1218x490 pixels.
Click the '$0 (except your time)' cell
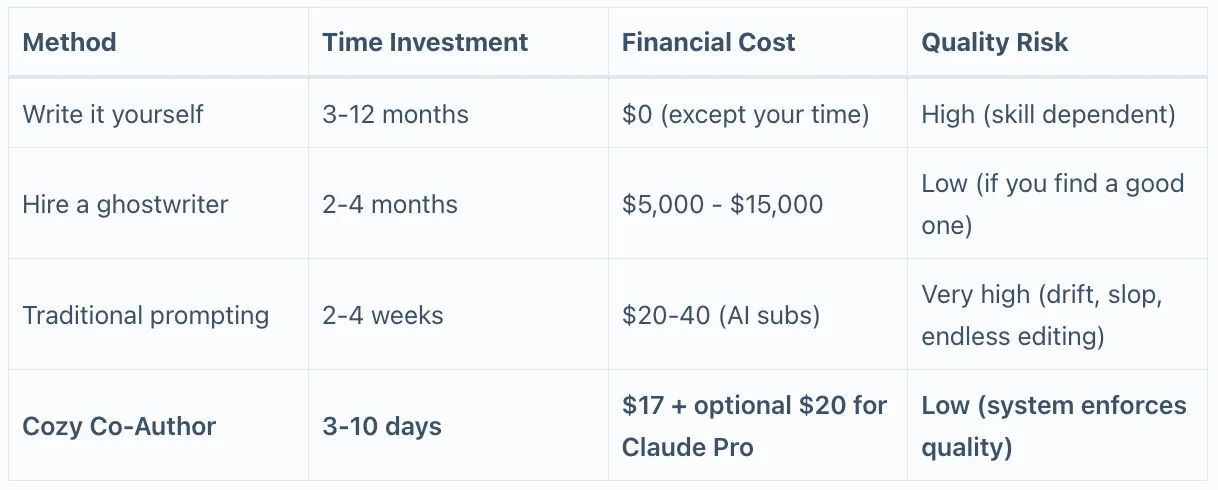(x=758, y=113)
